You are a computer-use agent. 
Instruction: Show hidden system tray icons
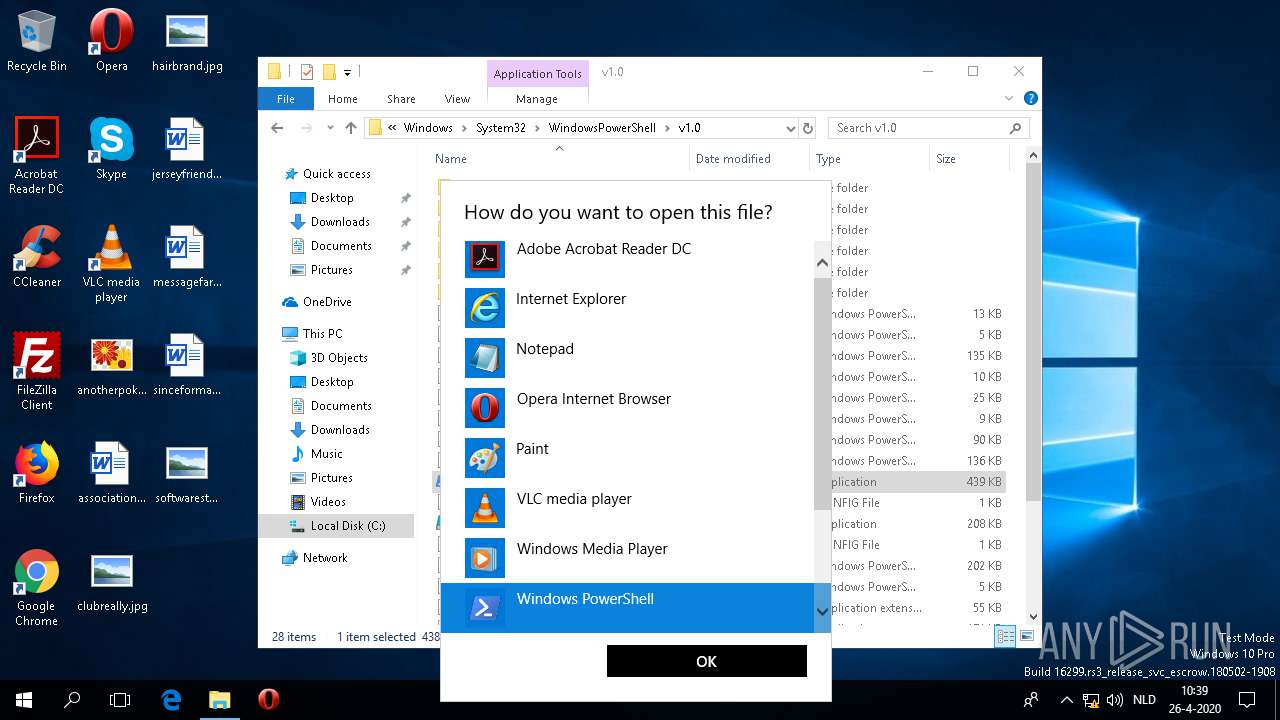click(x=1067, y=700)
